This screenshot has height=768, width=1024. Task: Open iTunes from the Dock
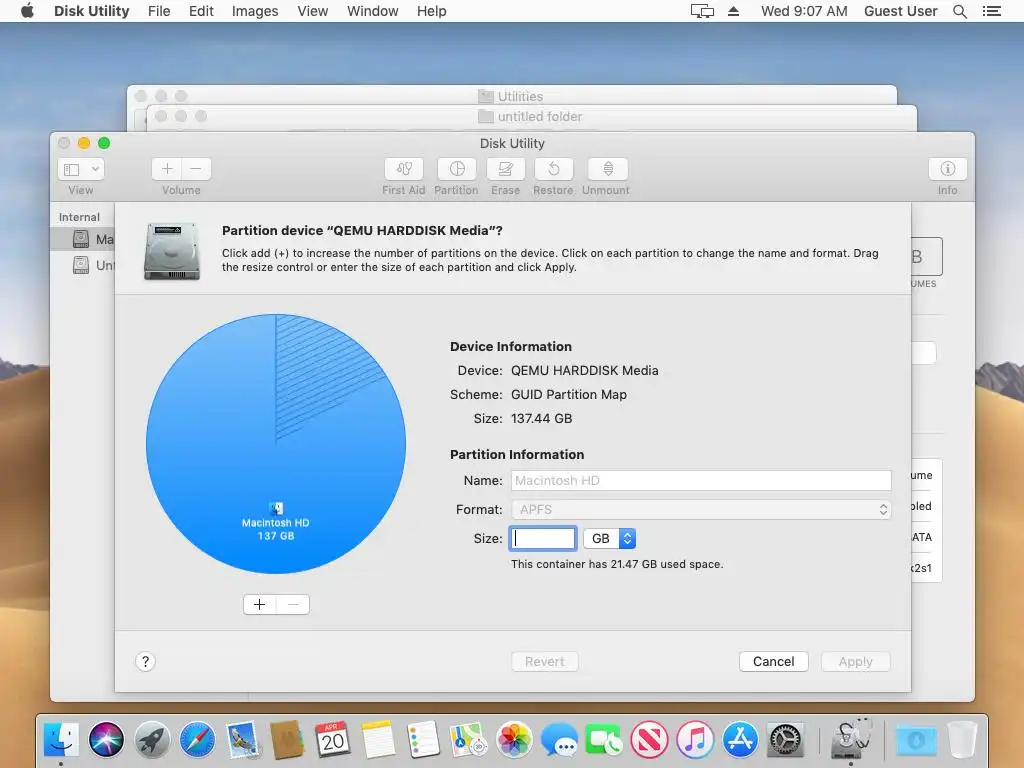point(695,740)
